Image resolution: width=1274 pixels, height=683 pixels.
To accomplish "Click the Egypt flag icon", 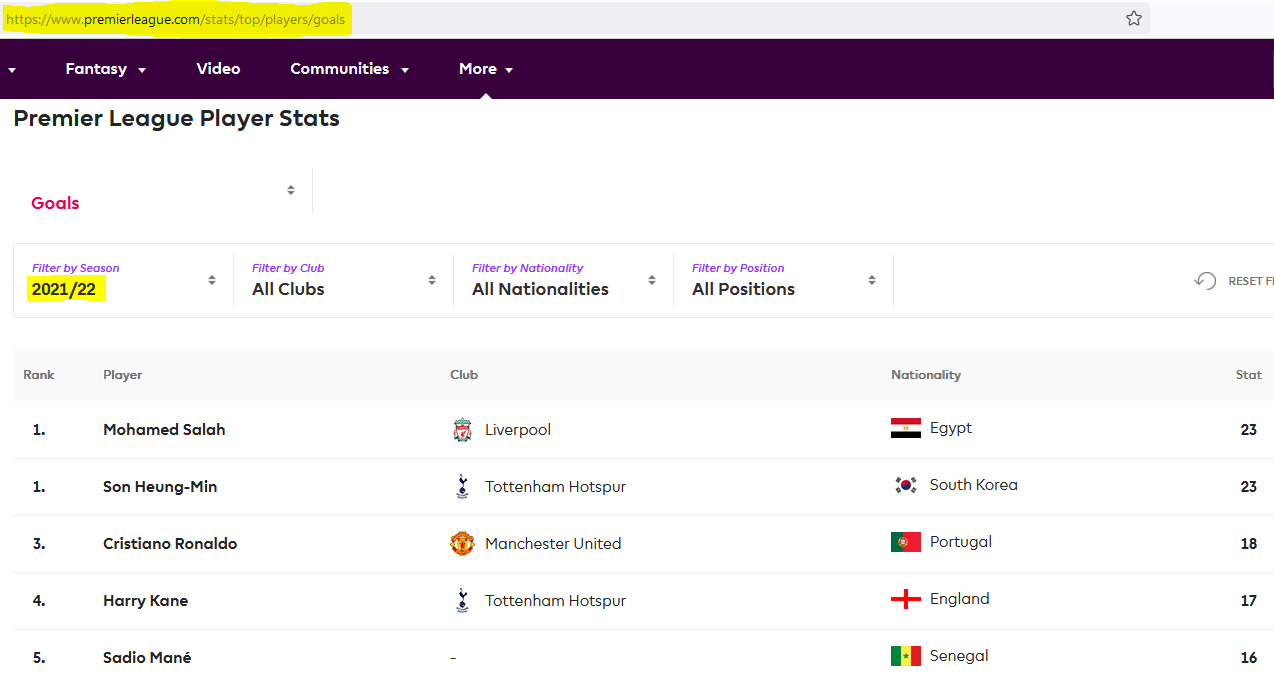I will point(905,428).
